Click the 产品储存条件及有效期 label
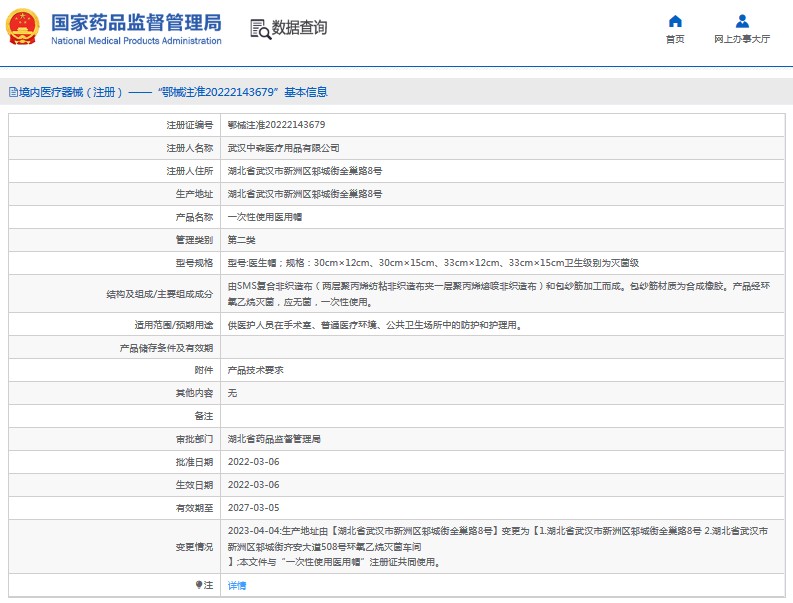 point(166,348)
